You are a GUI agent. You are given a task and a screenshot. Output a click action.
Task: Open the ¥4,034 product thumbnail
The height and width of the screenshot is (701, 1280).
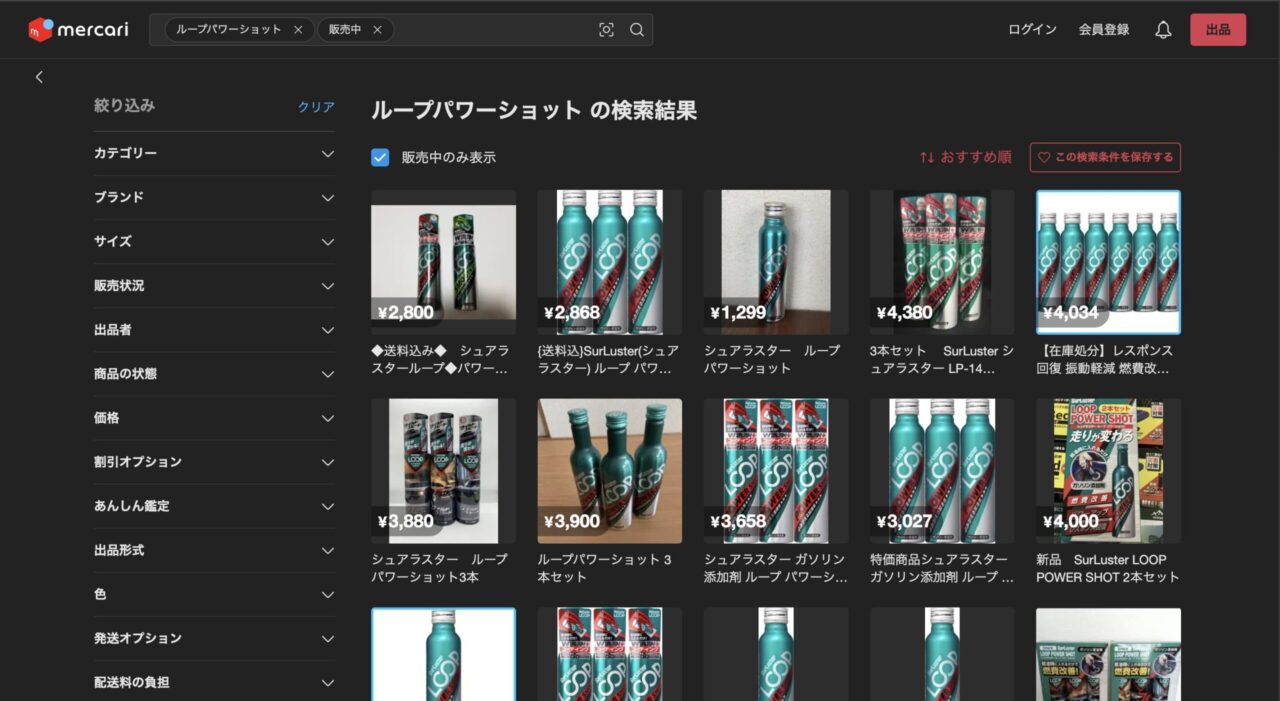pyautogui.click(x=1108, y=262)
